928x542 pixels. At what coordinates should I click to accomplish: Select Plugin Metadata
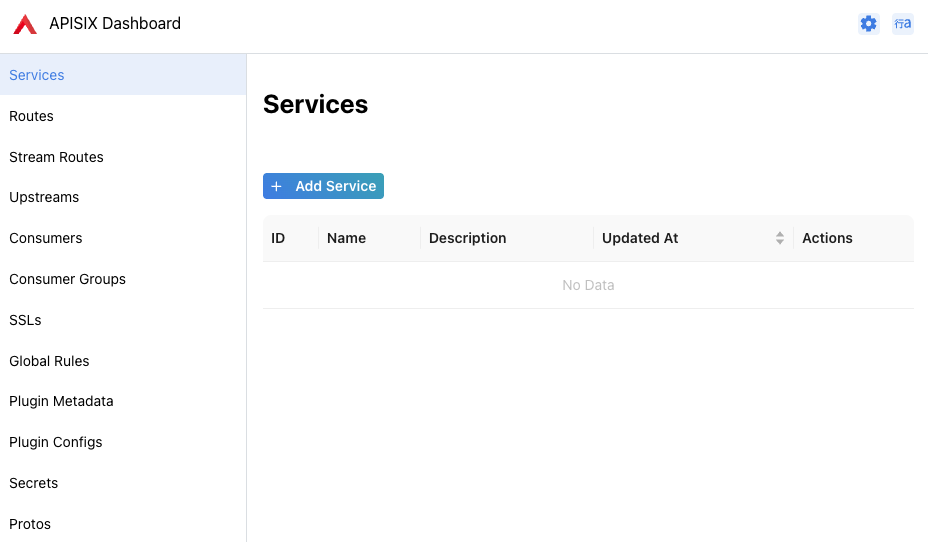tap(123, 401)
